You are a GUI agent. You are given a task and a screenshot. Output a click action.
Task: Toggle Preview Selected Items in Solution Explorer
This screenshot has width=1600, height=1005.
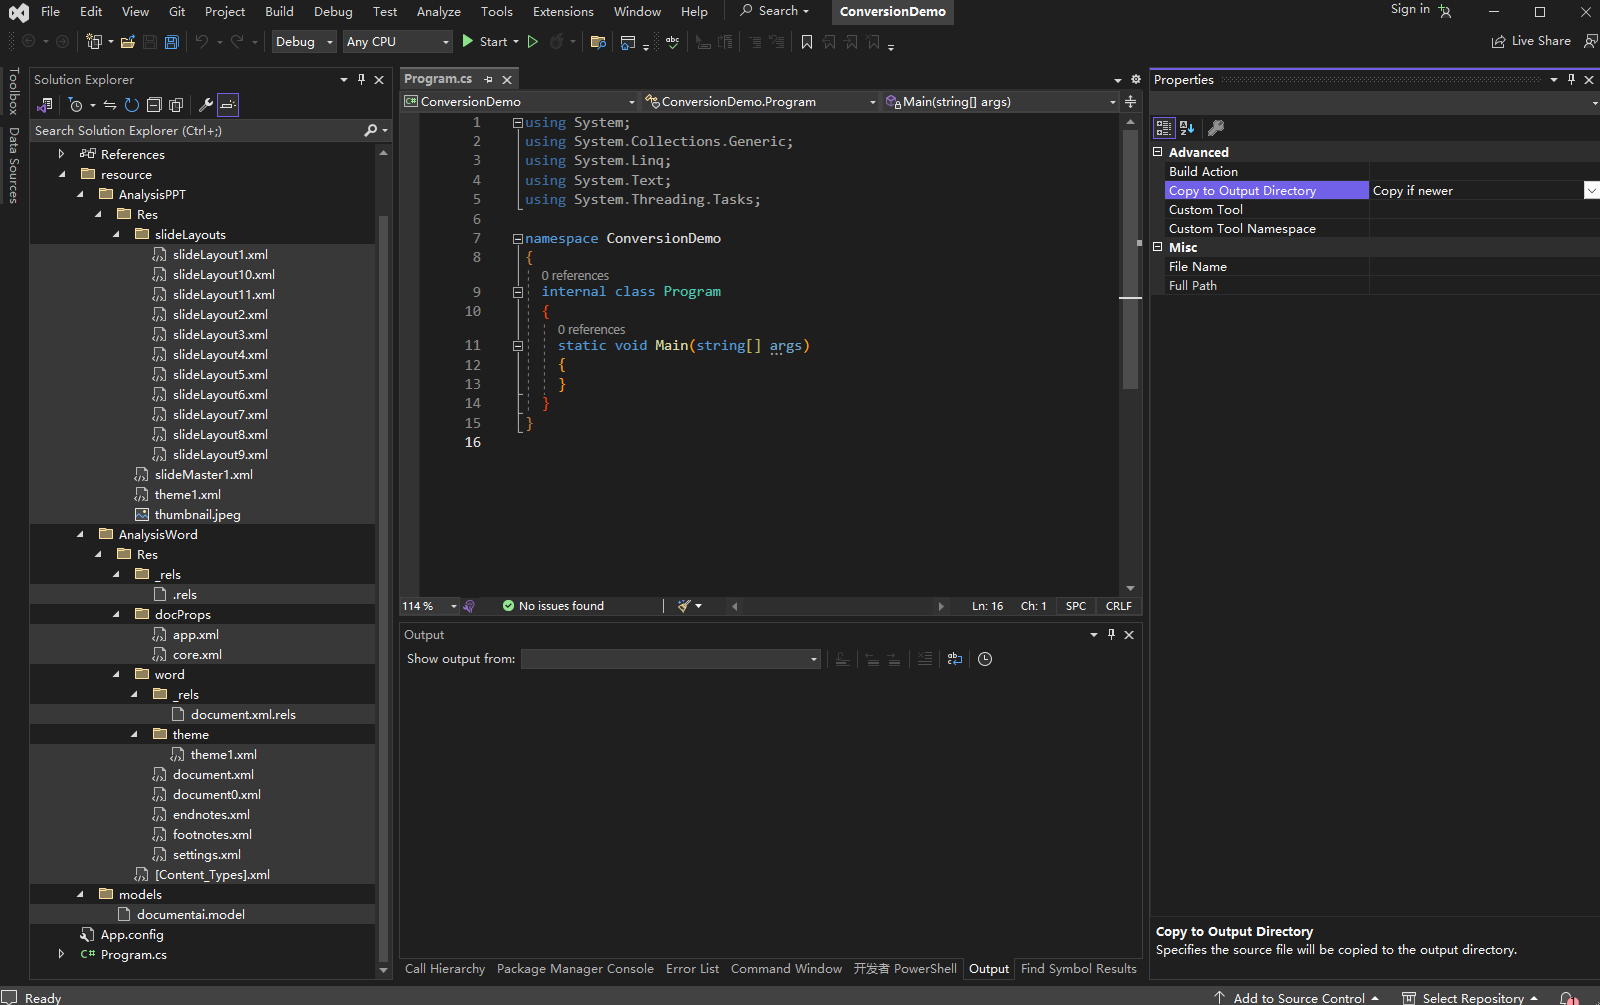click(x=228, y=105)
